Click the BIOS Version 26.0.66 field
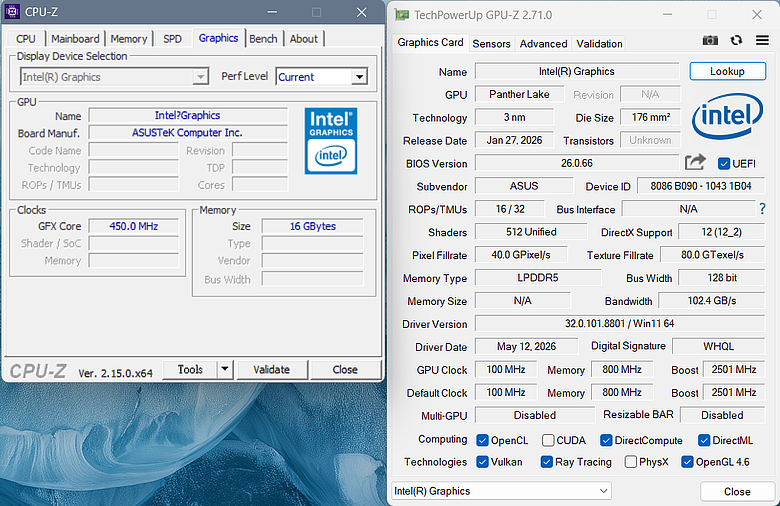780x506 pixels. (x=577, y=163)
